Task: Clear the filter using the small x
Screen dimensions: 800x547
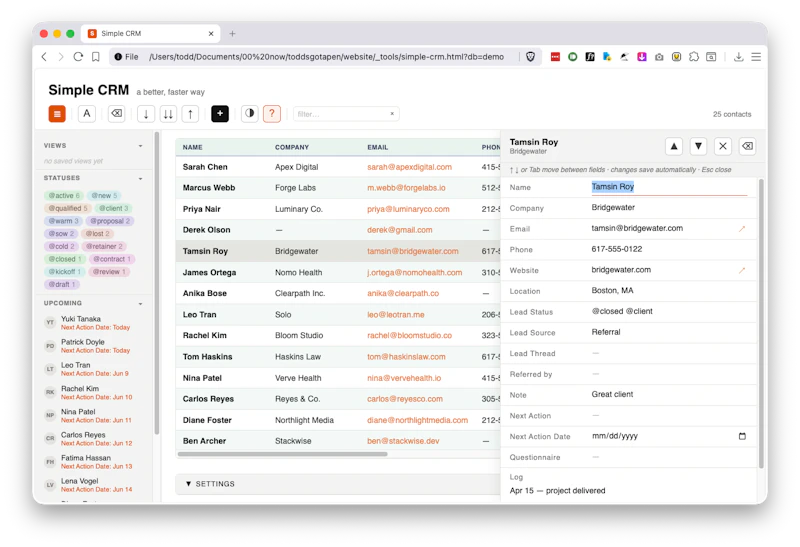Action: point(392,114)
